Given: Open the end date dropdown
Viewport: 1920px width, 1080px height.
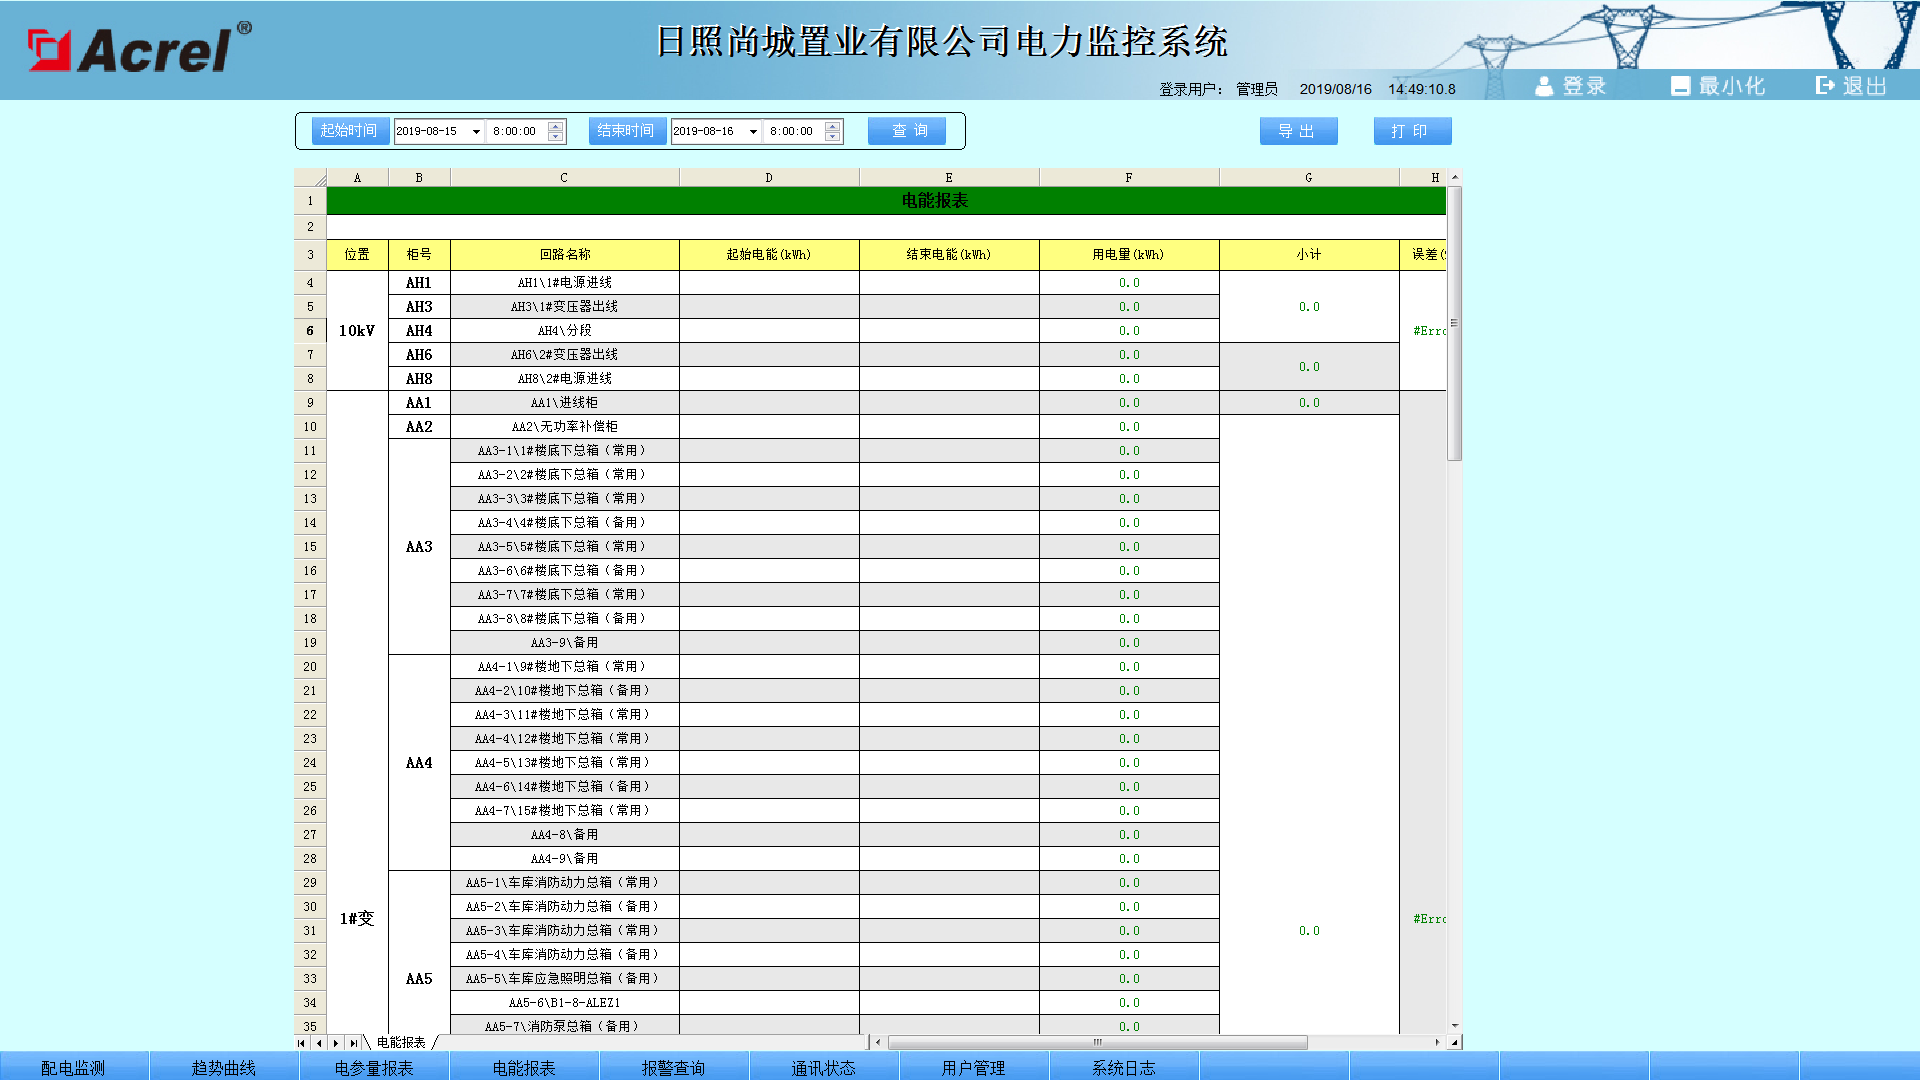Looking at the screenshot, I should point(753,131).
